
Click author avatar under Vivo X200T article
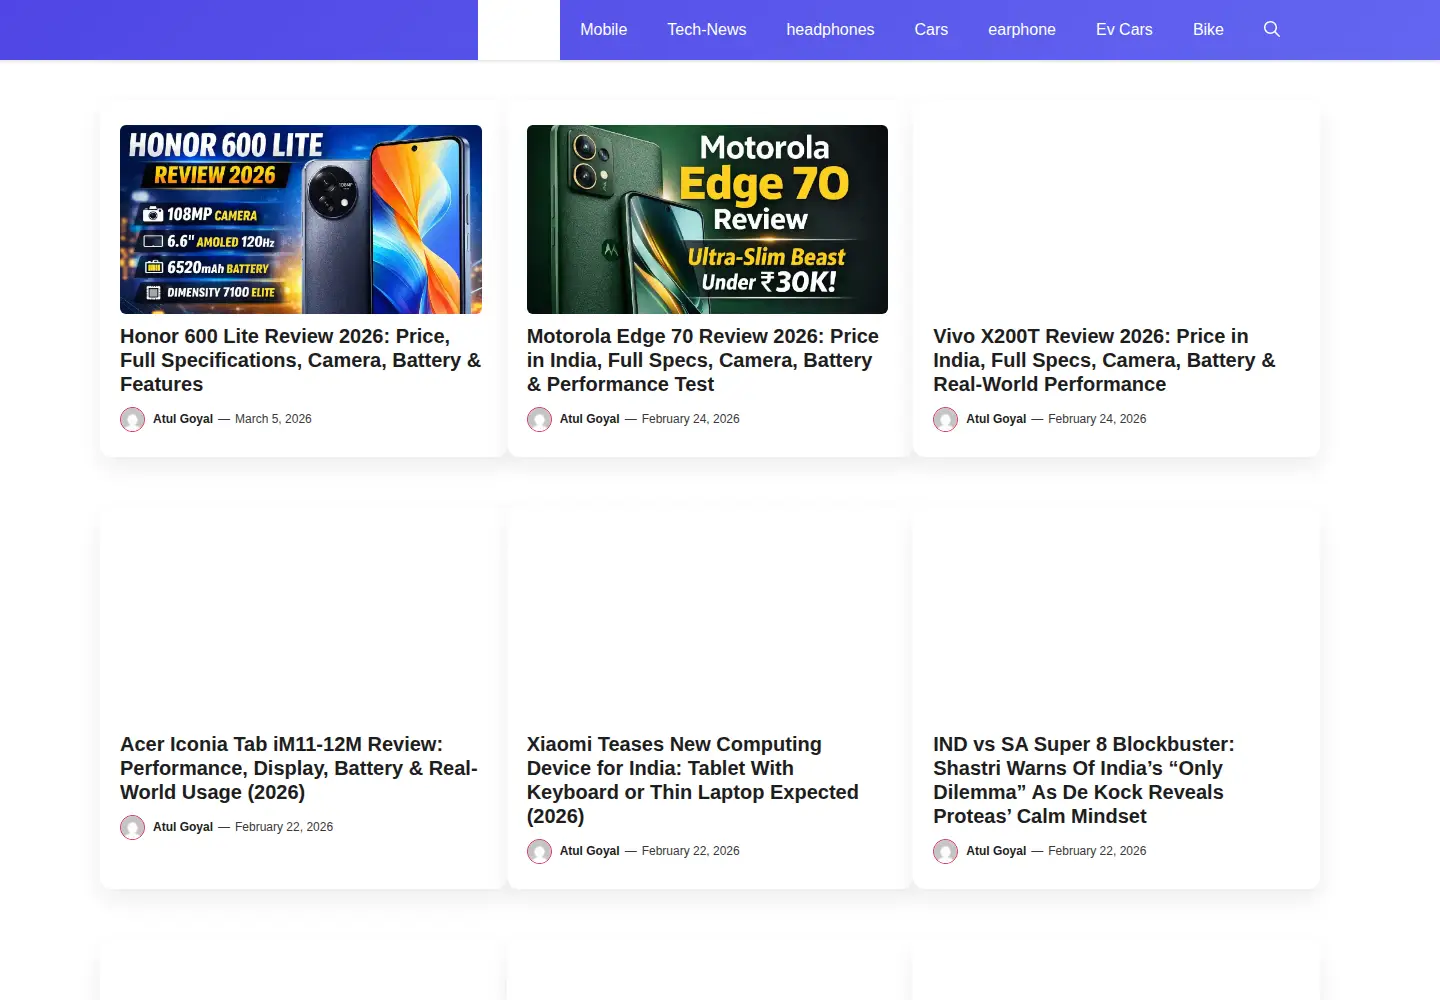coord(946,420)
